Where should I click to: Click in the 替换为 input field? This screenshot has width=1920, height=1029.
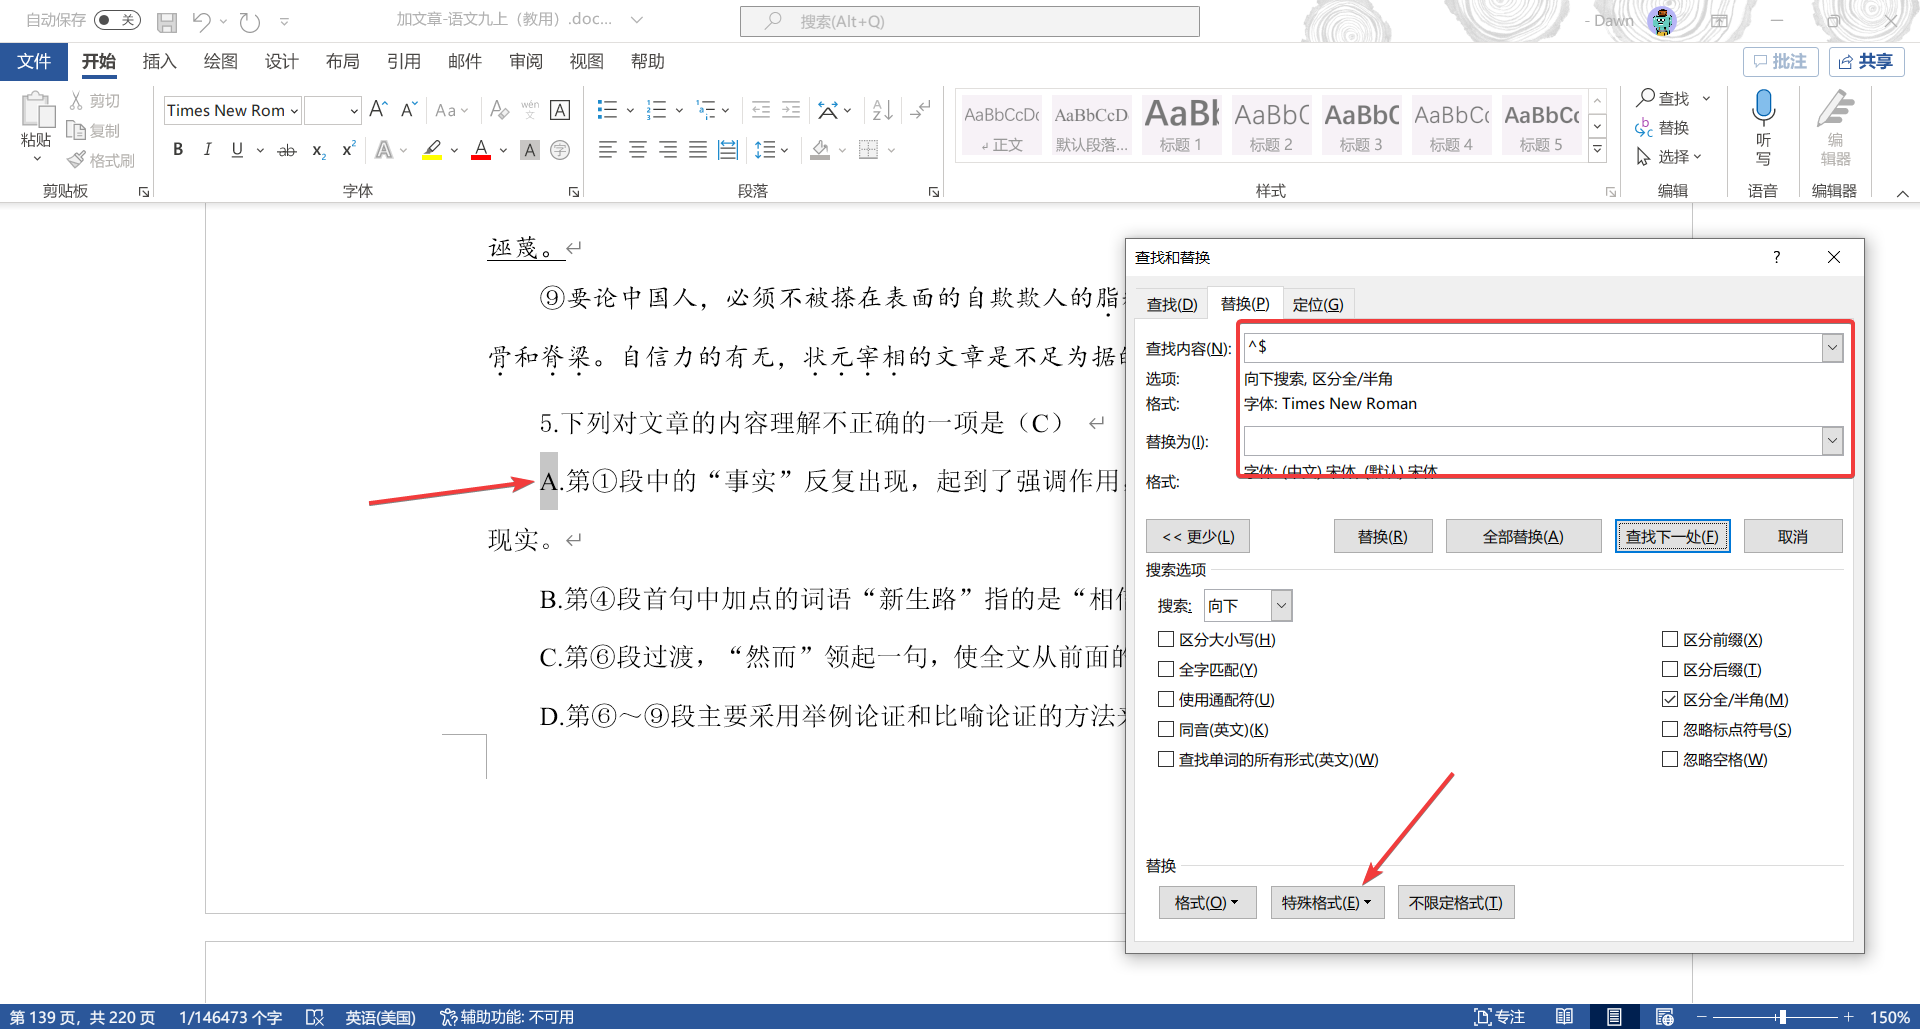click(x=1533, y=440)
